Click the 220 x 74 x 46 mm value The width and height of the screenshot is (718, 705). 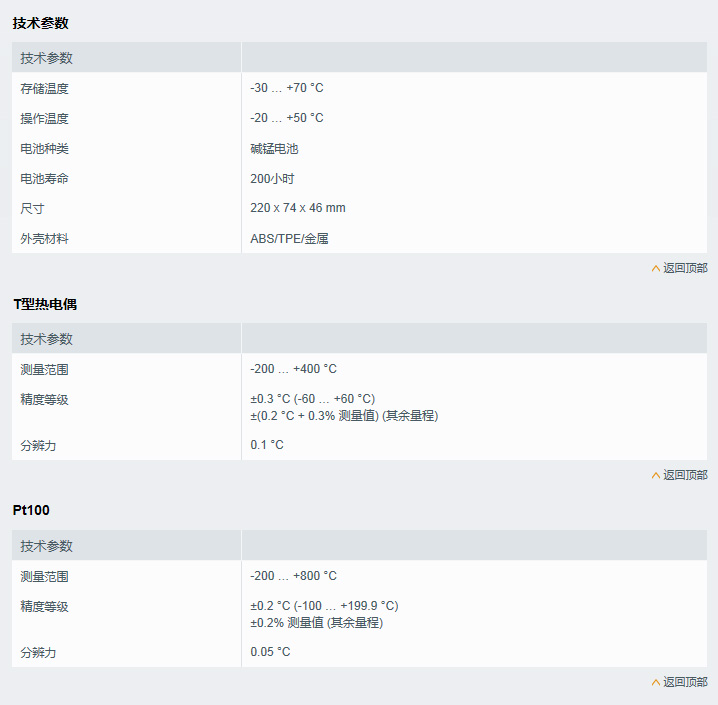pyautogui.click(x=298, y=208)
